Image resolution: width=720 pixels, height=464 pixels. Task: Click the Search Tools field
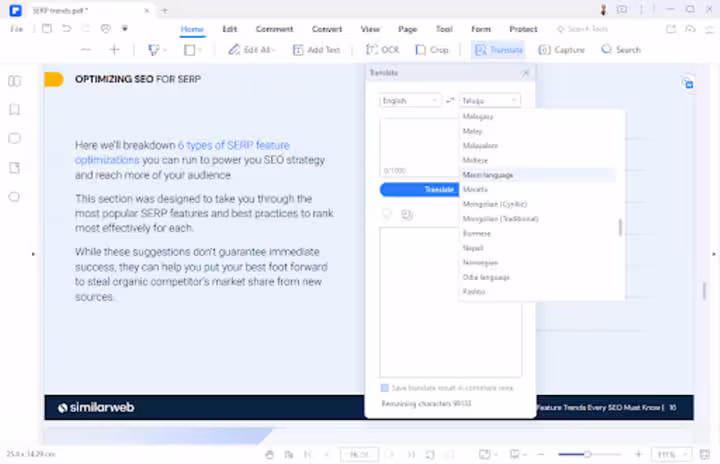[x=583, y=29]
